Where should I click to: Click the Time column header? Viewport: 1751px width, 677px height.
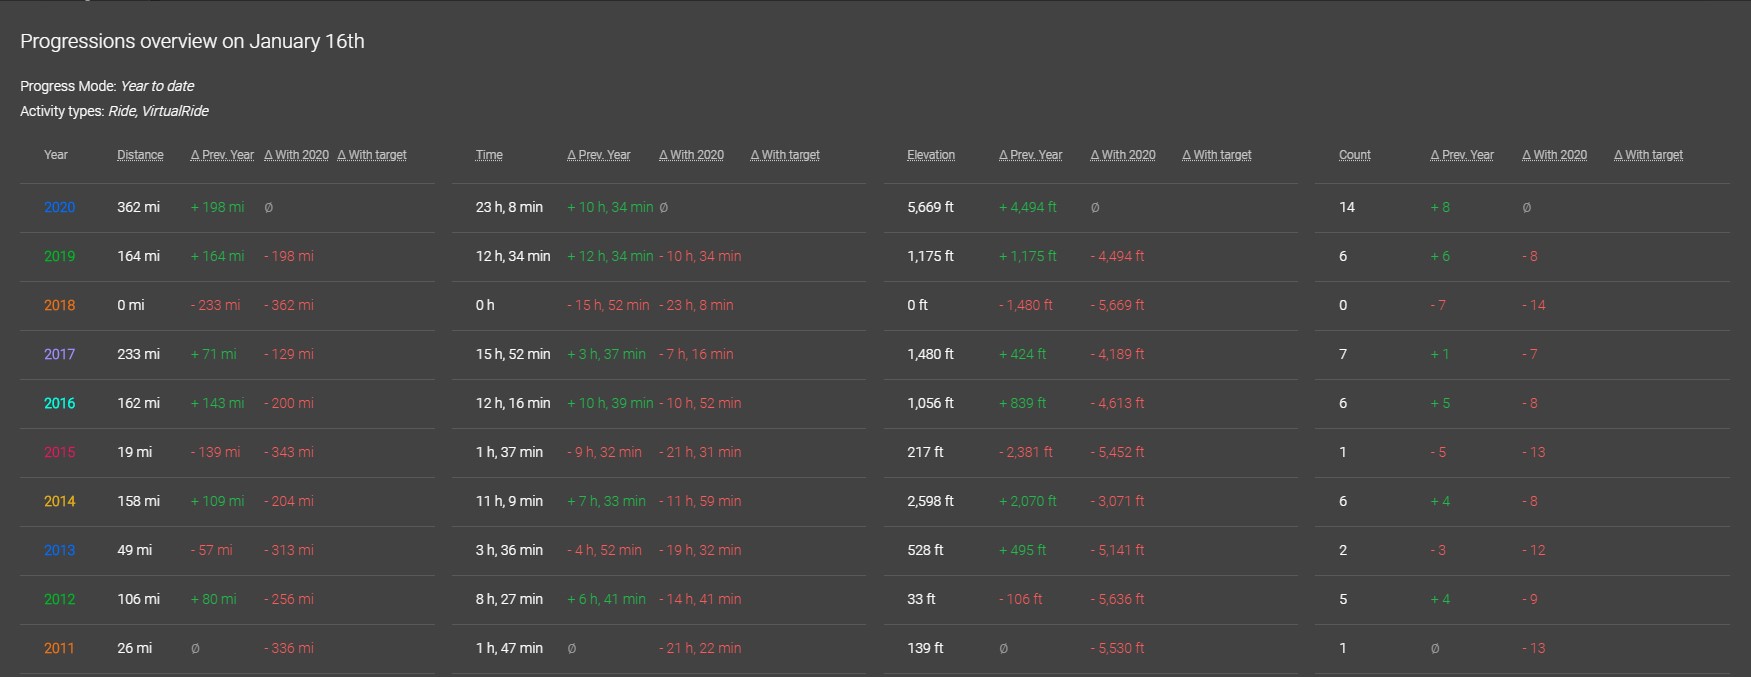tap(489, 155)
